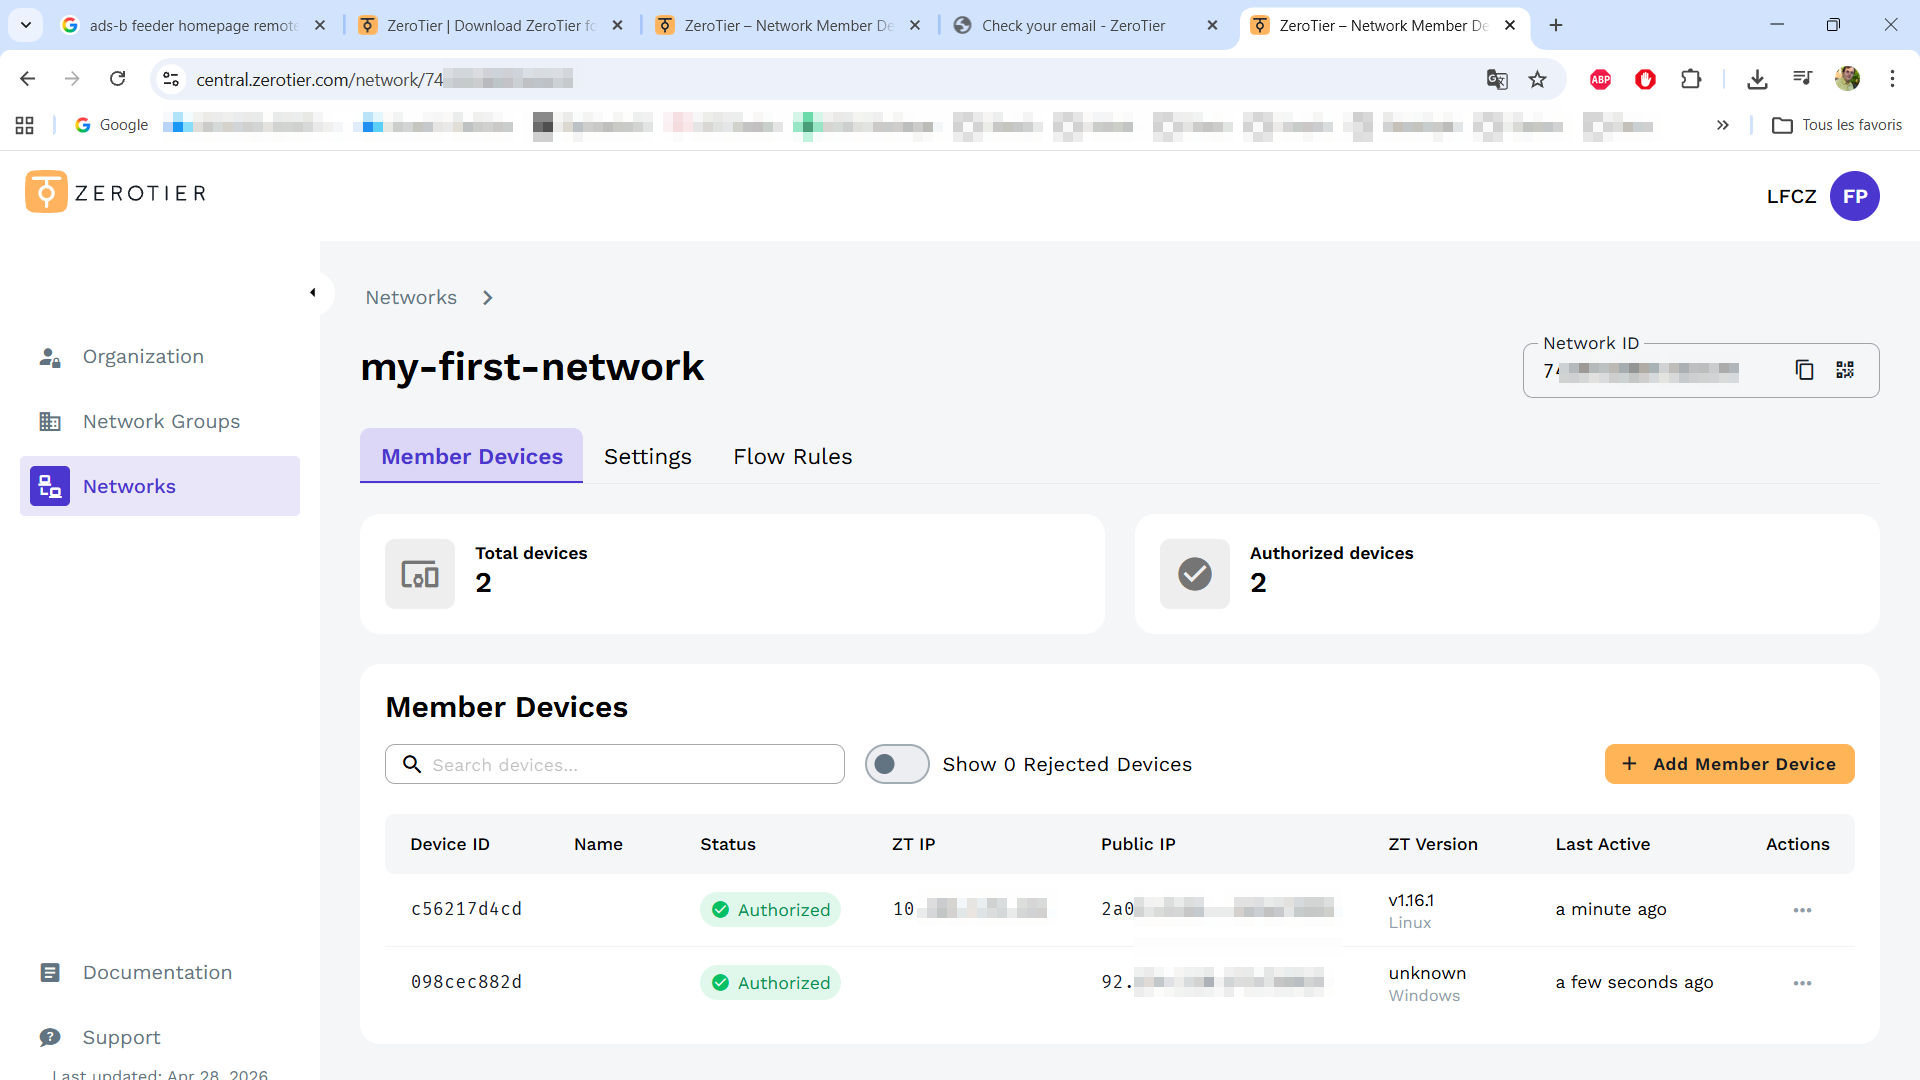1920x1080 pixels.
Task: Switch to the Settings tab
Action: tap(648, 457)
